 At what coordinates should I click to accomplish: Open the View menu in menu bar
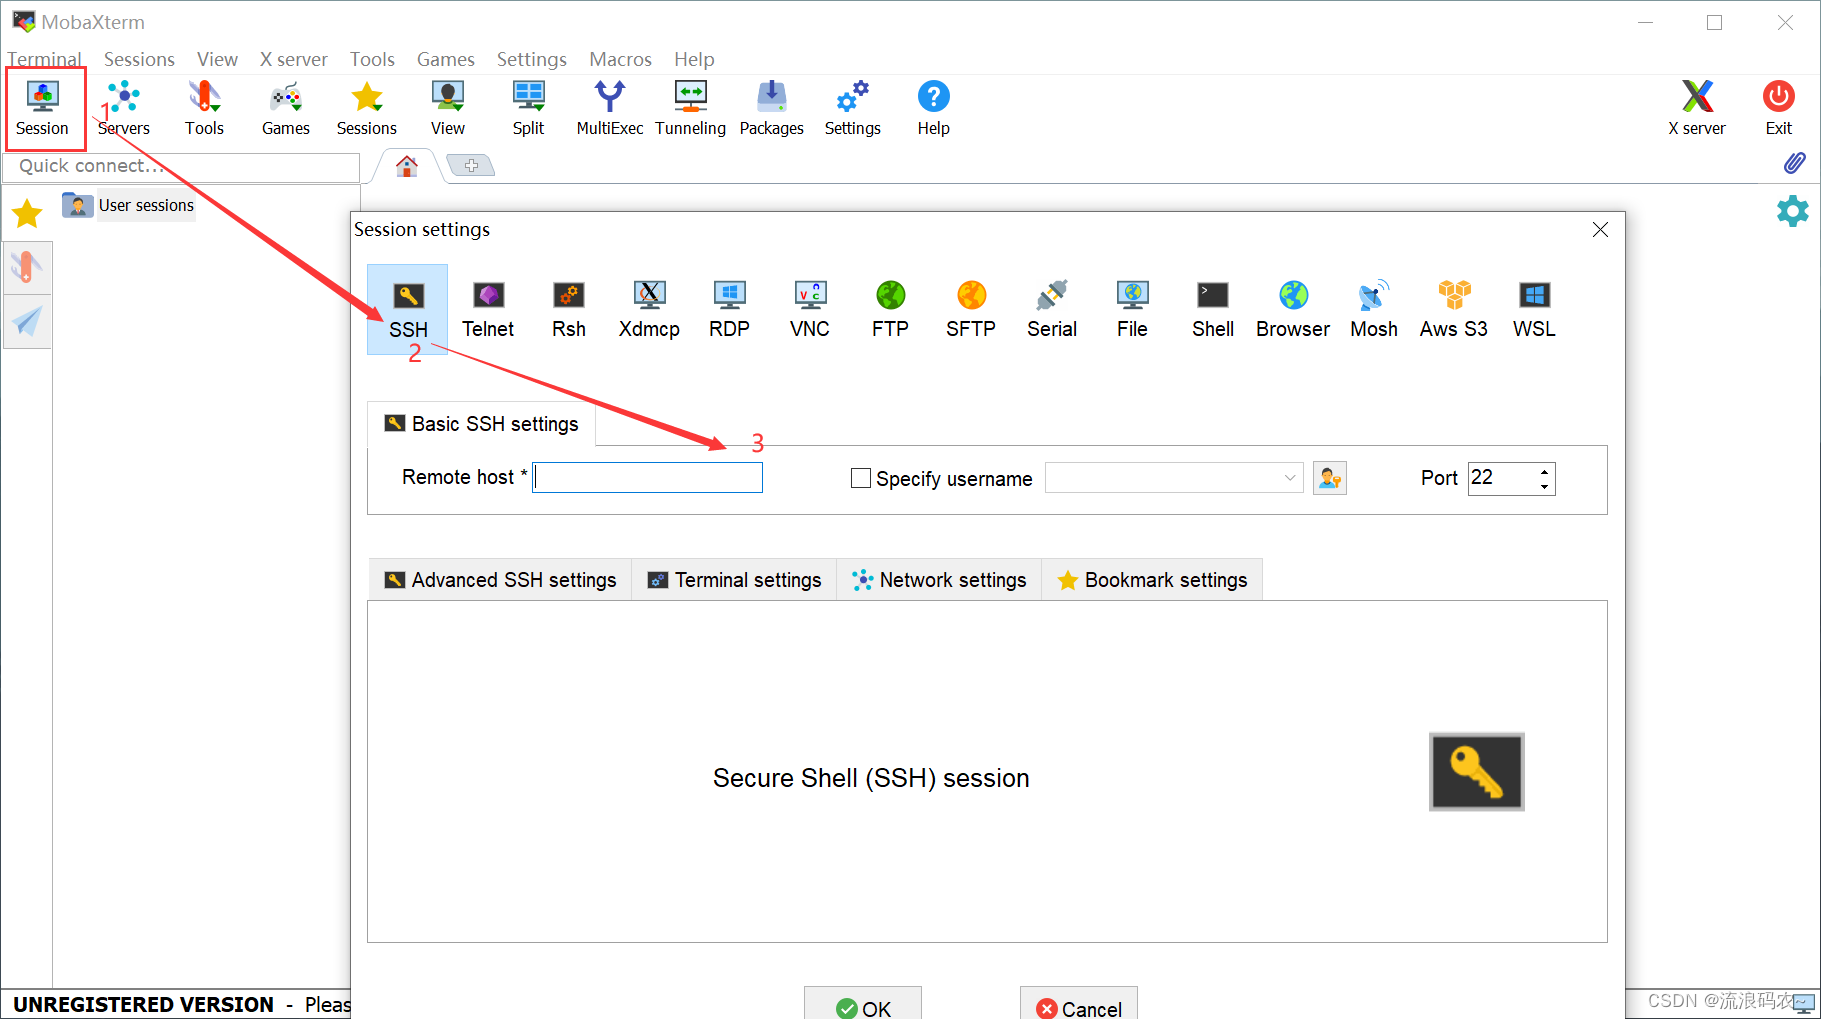click(x=217, y=59)
